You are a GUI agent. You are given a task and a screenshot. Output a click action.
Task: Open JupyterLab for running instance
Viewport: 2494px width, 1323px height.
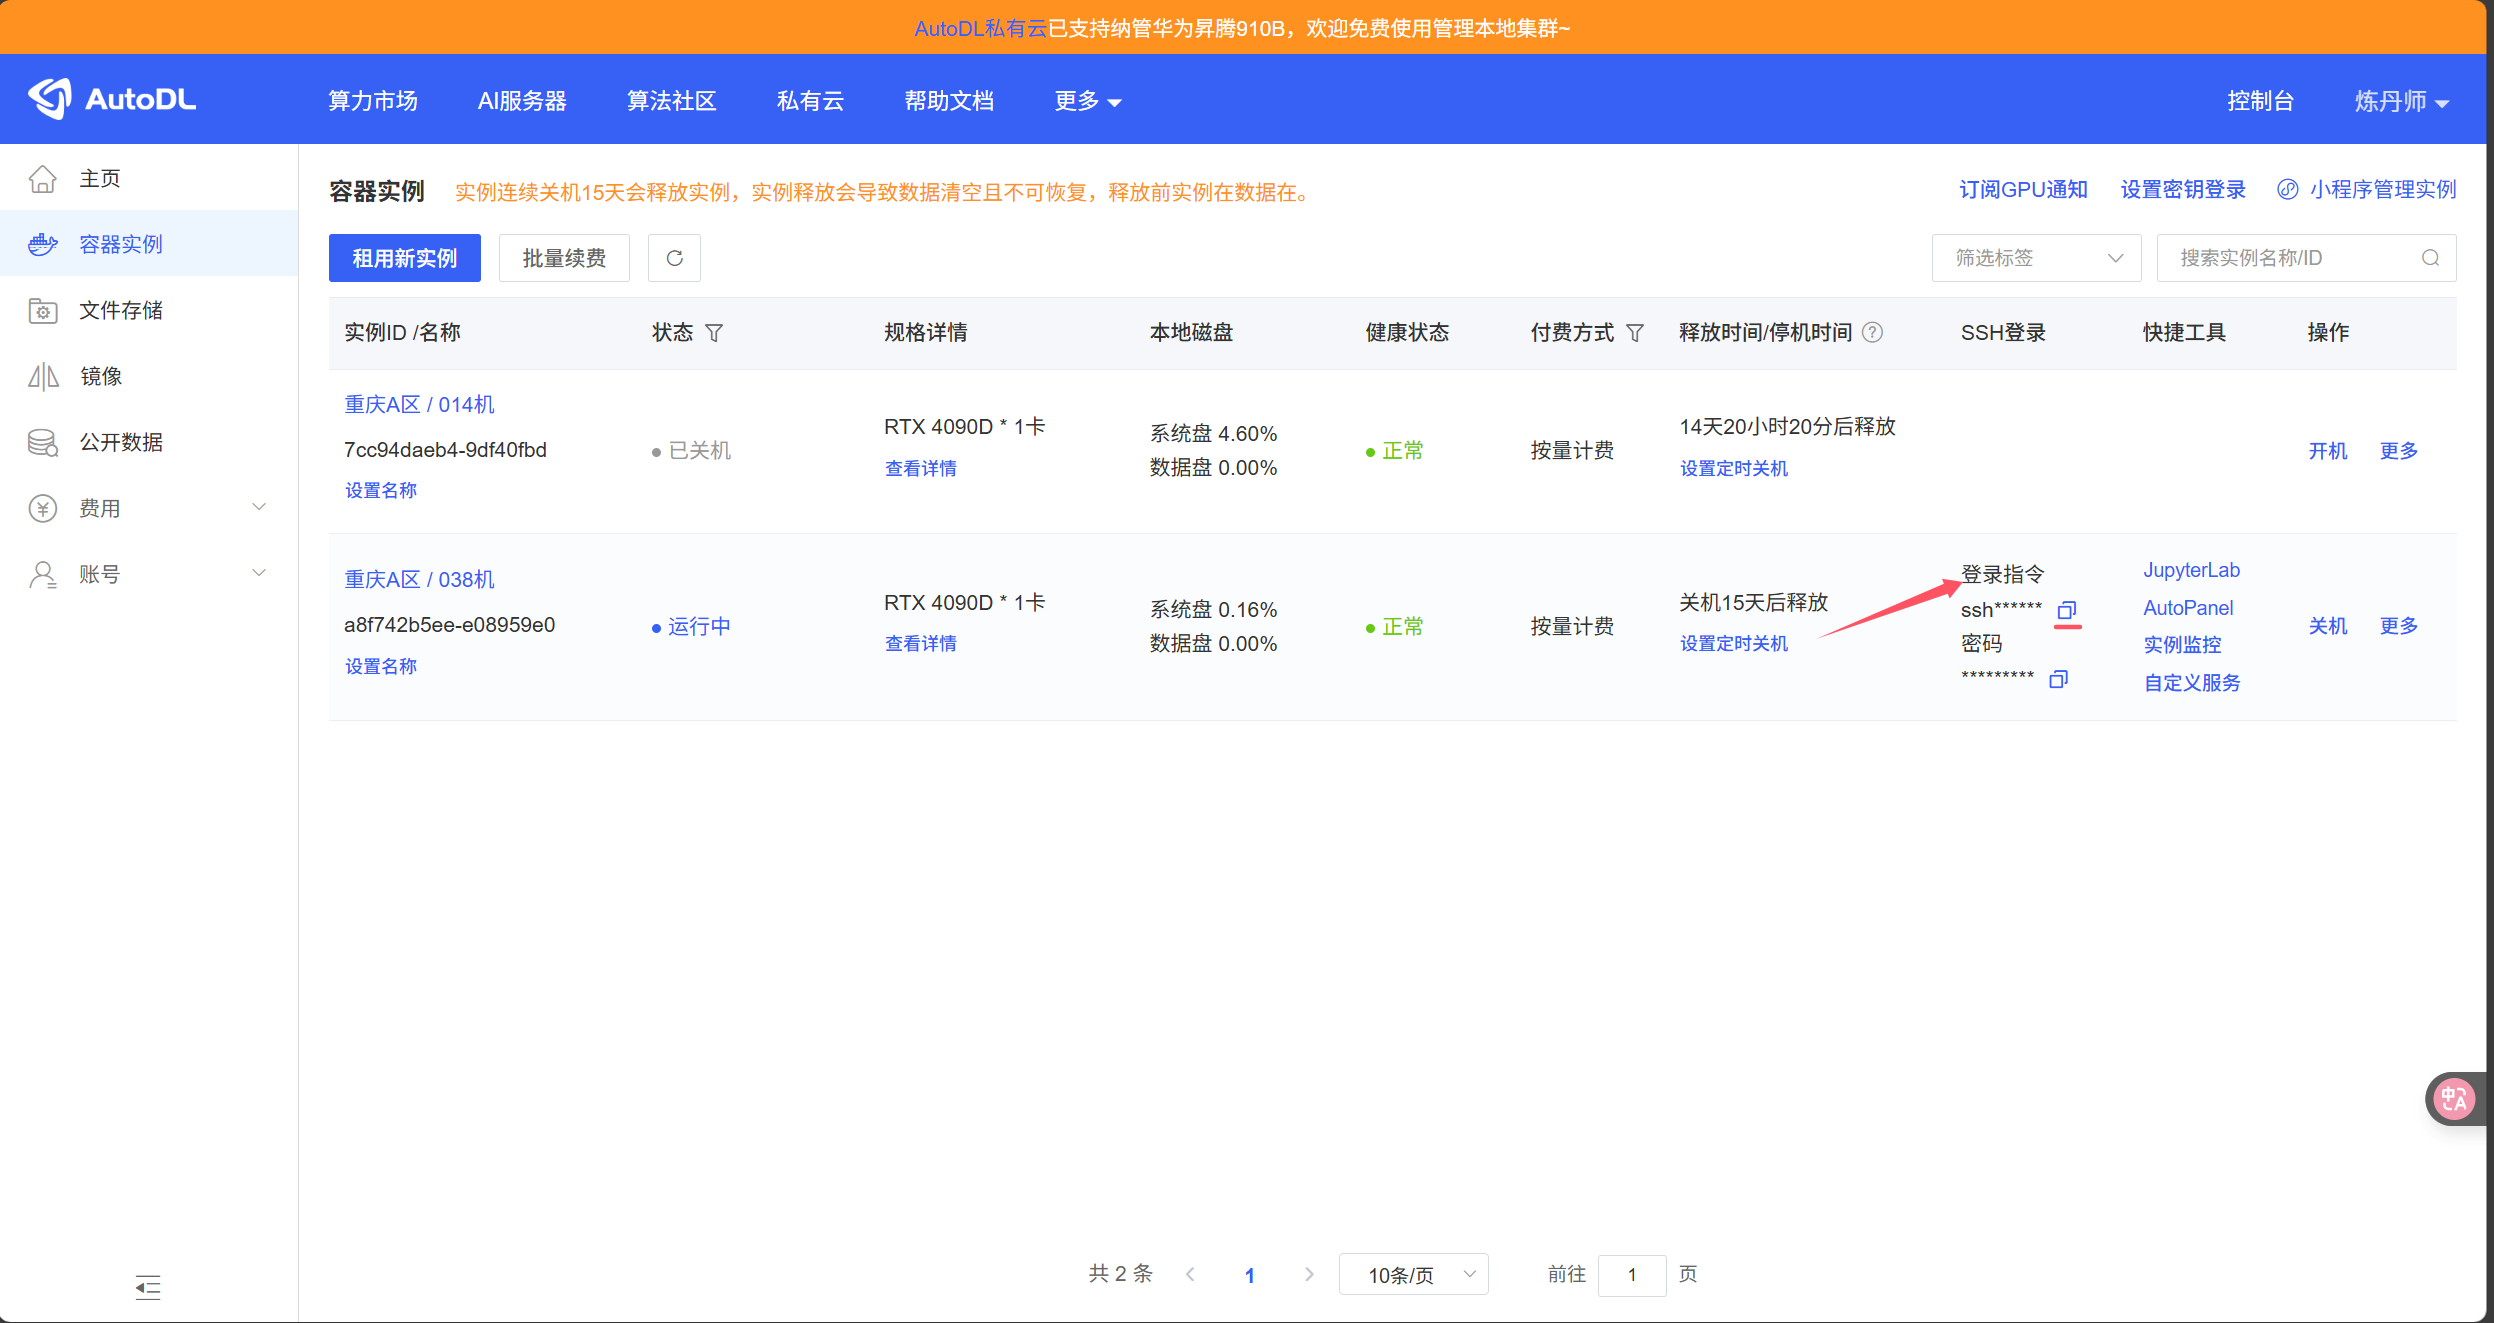[x=2191, y=570]
